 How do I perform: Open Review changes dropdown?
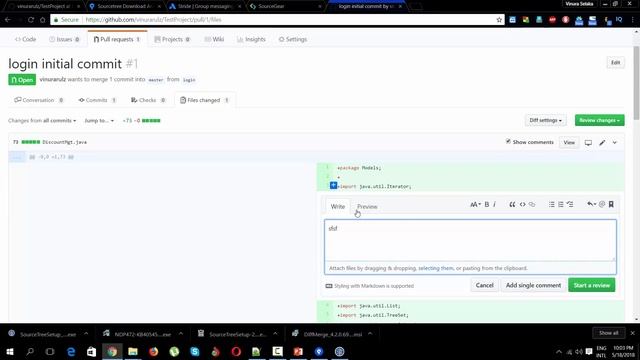(x=600, y=120)
